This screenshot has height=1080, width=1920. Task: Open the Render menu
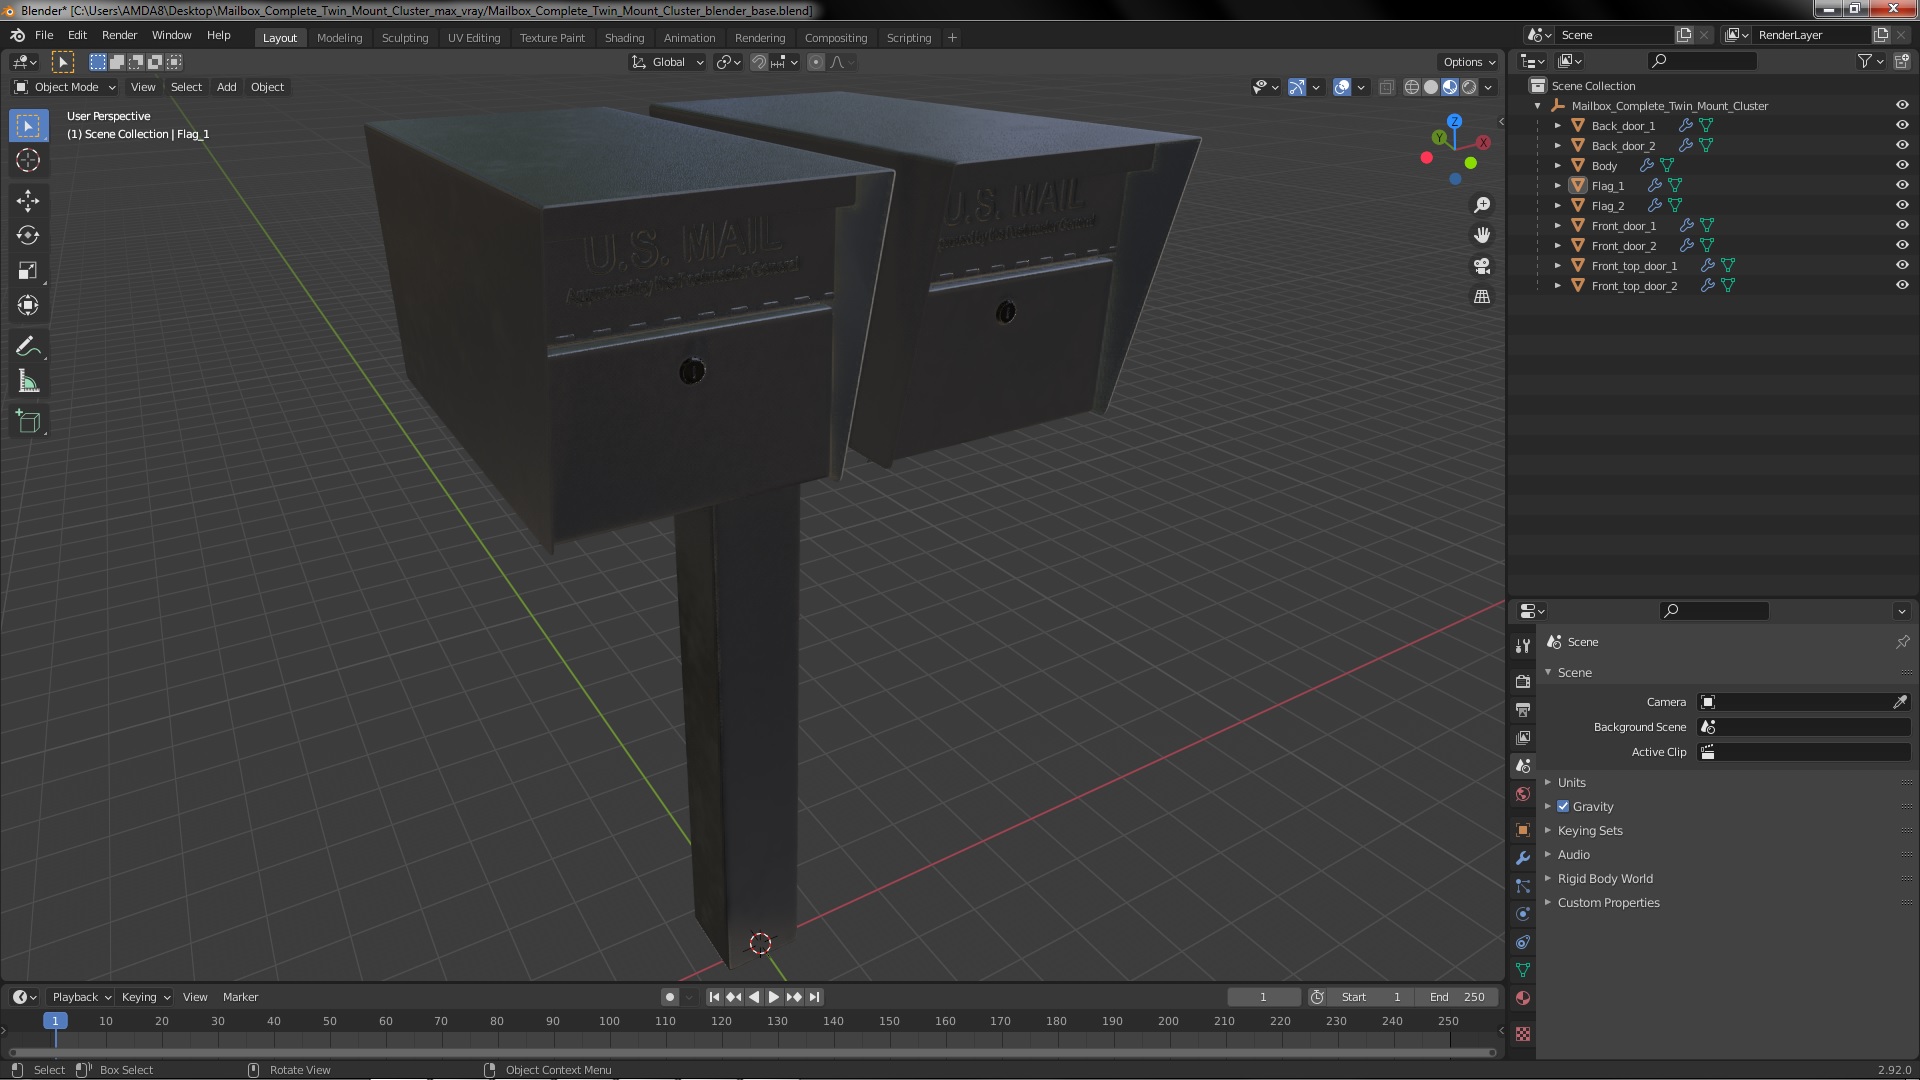click(119, 35)
